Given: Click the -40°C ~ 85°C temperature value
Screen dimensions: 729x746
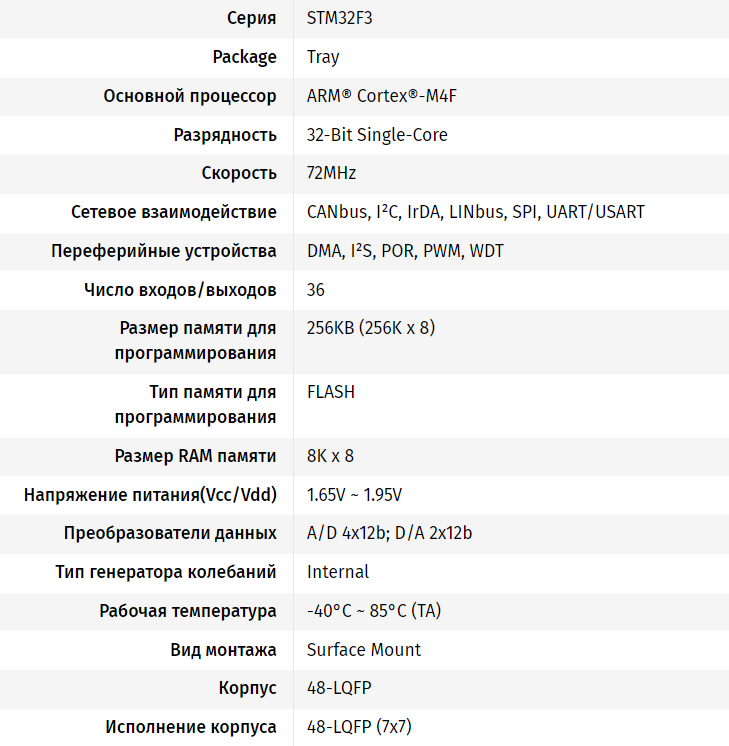Looking at the screenshot, I should coord(373,611).
